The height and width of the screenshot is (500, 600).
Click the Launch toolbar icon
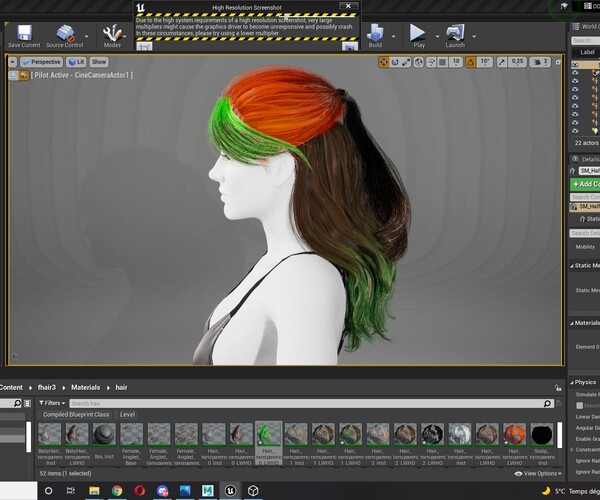click(x=455, y=33)
